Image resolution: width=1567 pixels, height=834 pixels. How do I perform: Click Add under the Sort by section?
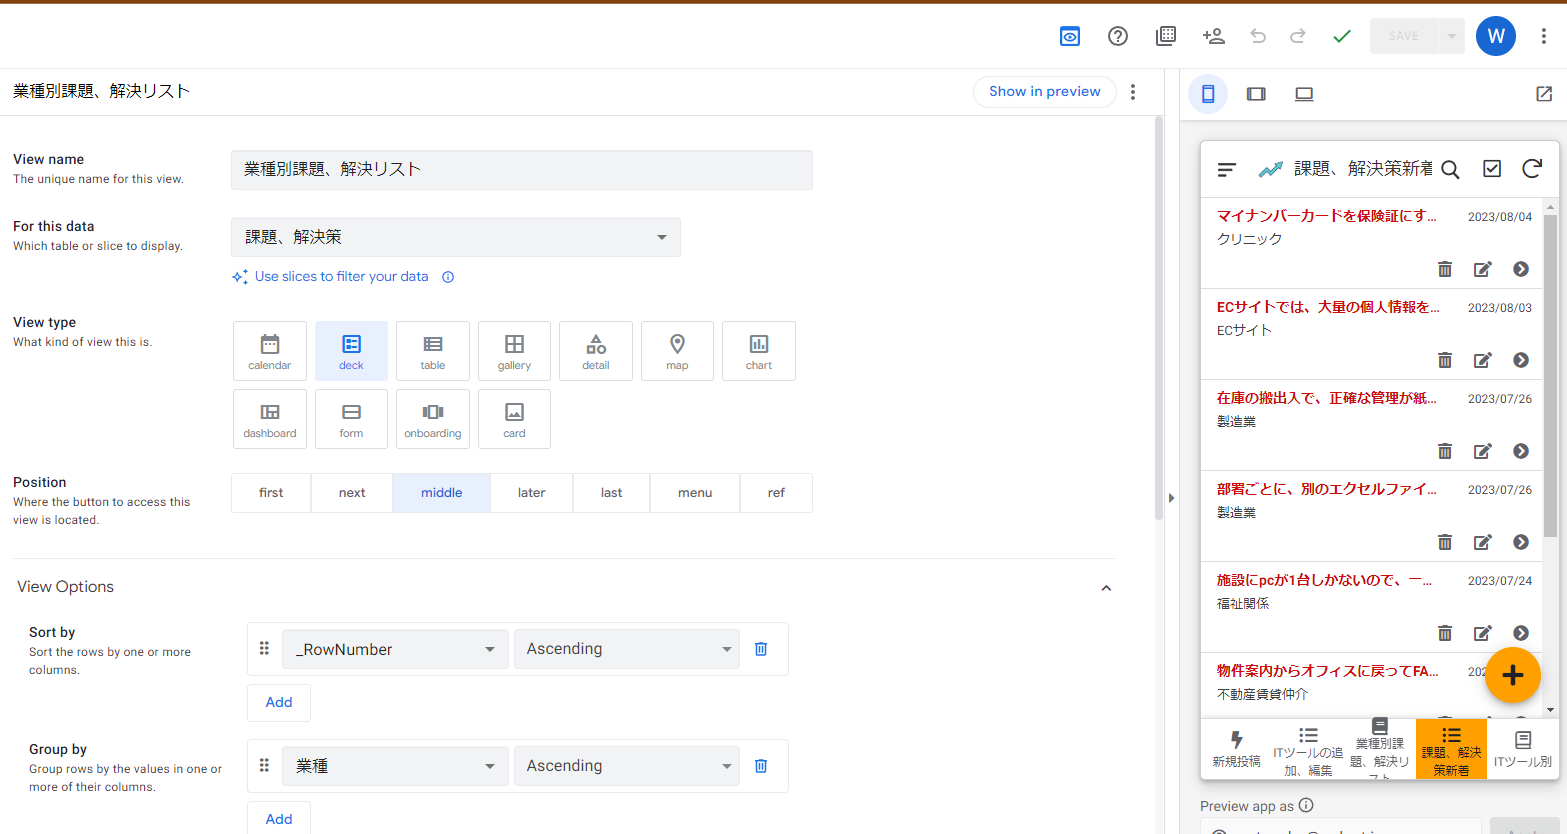[278, 702]
